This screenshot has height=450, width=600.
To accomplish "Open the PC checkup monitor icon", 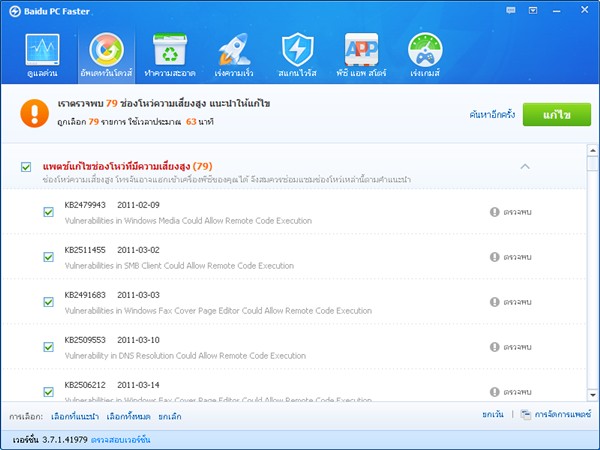I will pos(42,49).
